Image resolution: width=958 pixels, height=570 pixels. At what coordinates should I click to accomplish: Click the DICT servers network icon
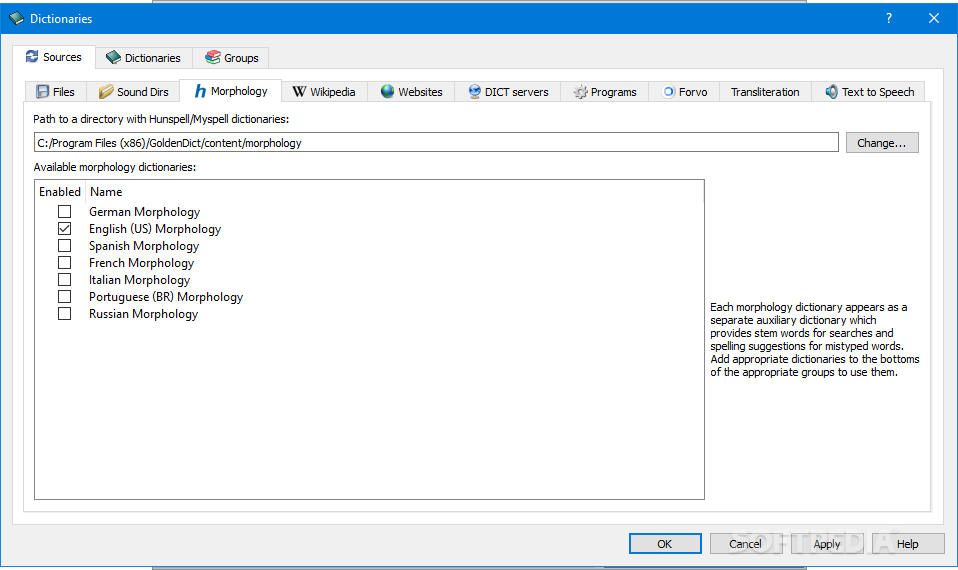click(475, 92)
